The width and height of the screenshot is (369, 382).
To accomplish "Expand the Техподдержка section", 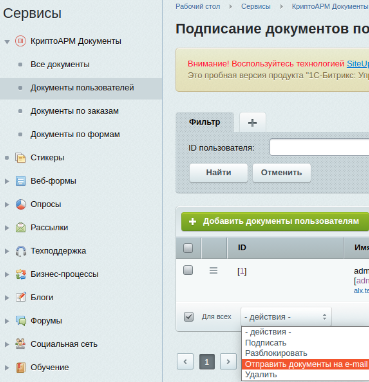I will pos(7,251).
